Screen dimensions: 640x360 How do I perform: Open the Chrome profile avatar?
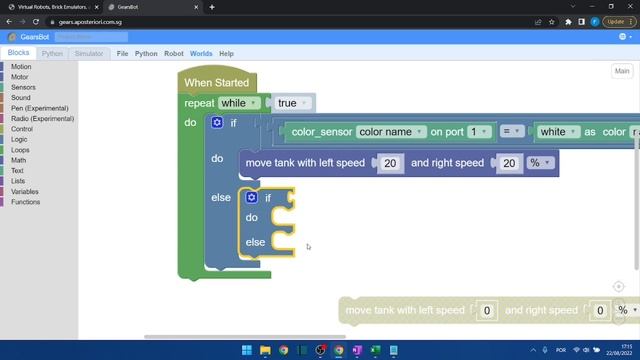coord(595,22)
